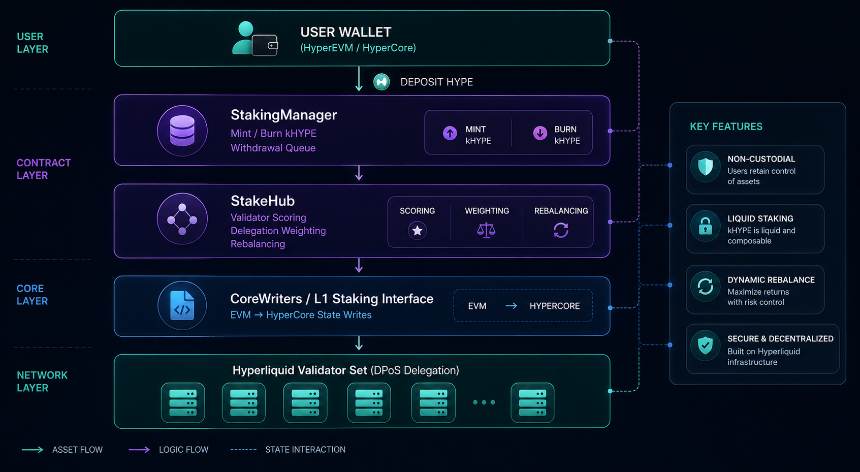Click the Non-Custodial shield icon
Image resolution: width=860 pixels, height=472 pixels.
(705, 167)
